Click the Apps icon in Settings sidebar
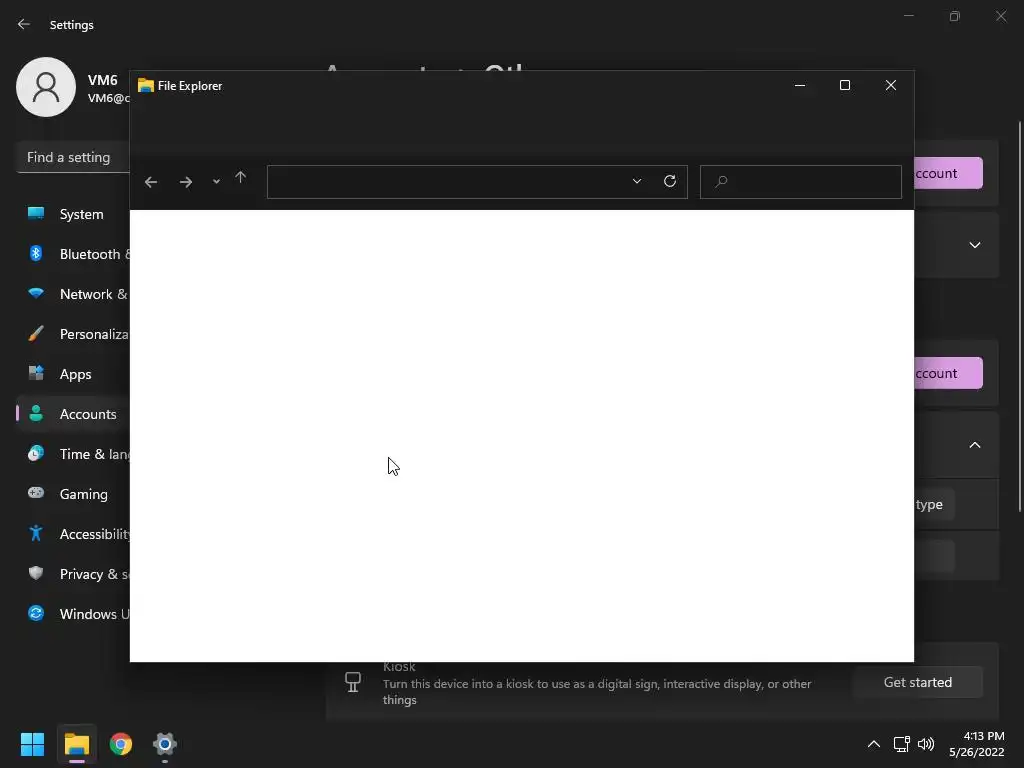Viewport: 1024px width, 768px height. tap(36, 373)
